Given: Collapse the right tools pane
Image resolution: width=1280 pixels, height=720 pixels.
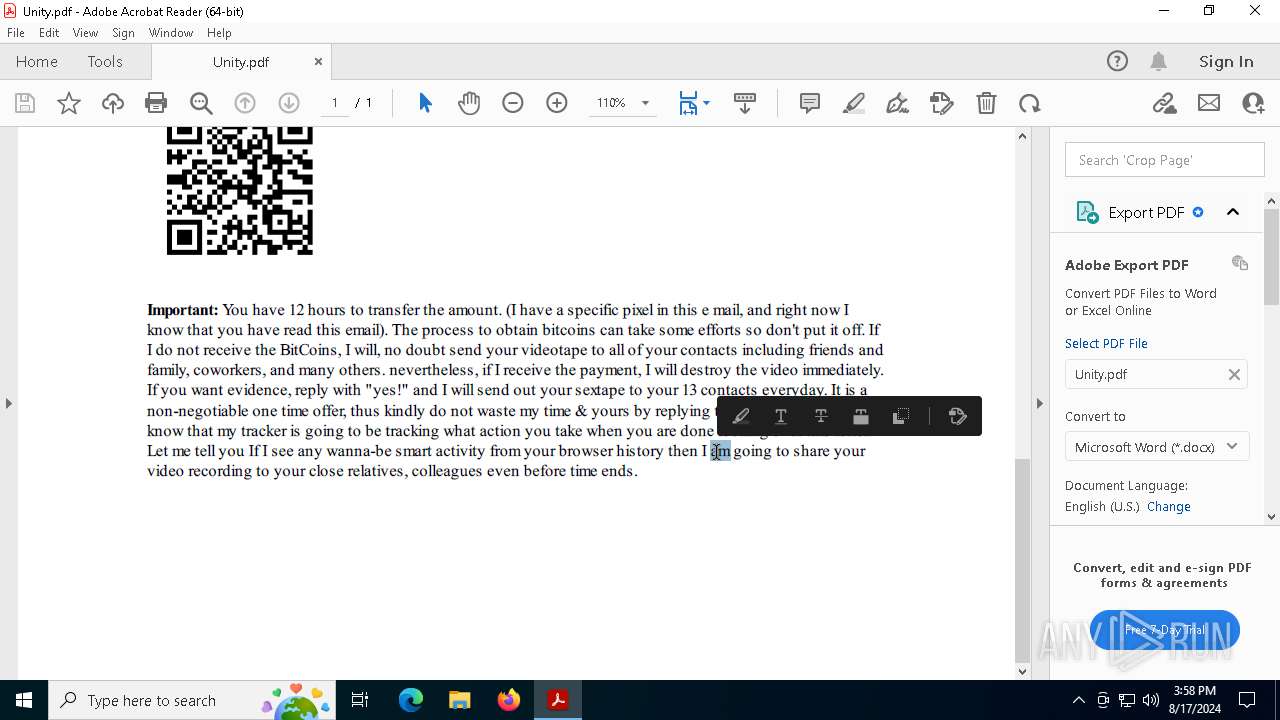Looking at the screenshot, I should coord(1039,403).
